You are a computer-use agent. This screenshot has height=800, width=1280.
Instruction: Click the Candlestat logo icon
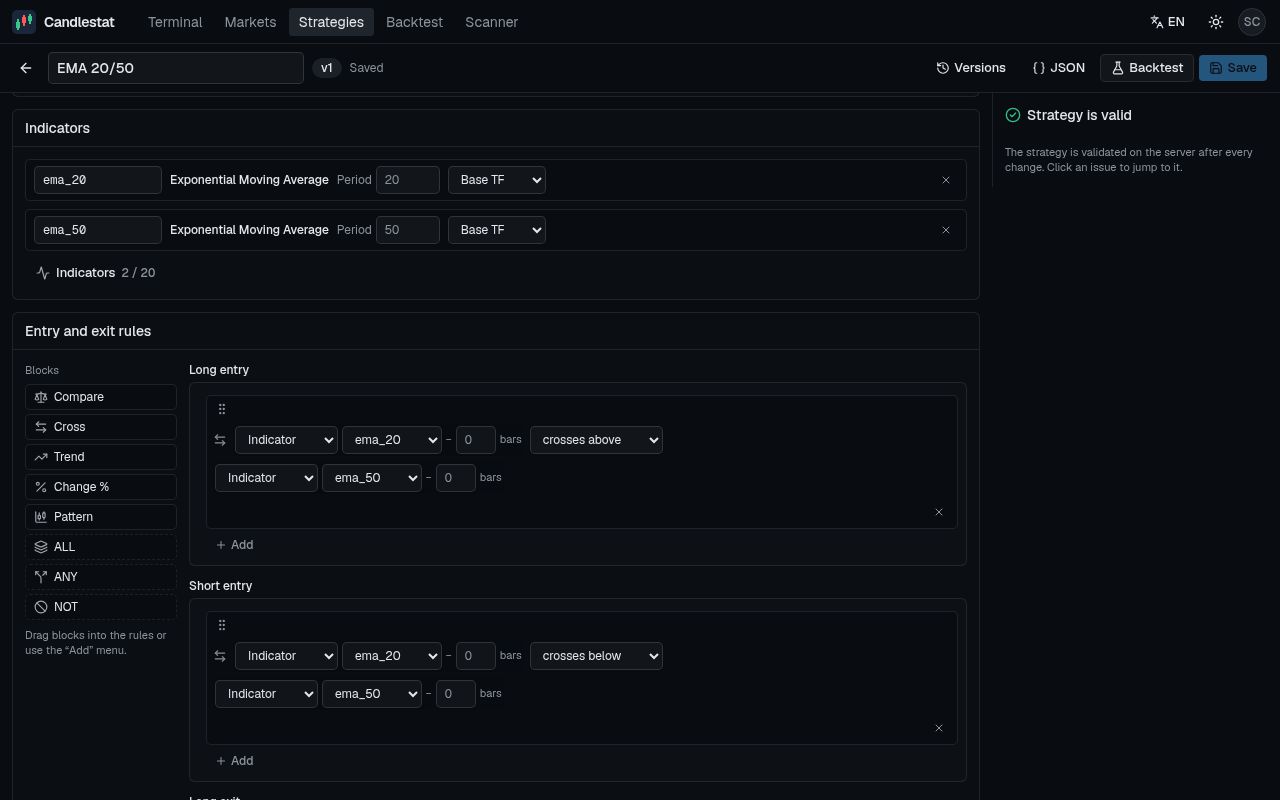pyautogui.click(x=24, y=22)
